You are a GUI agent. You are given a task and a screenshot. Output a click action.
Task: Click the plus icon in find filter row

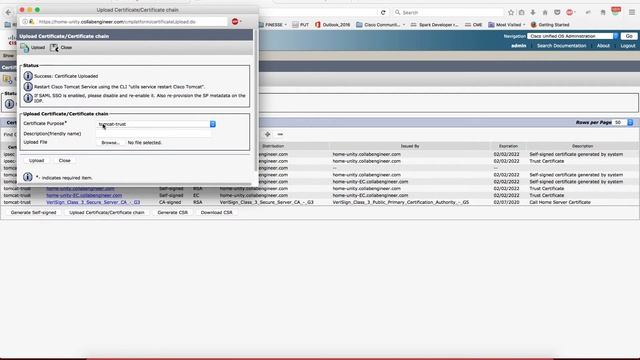click(268, 134)
